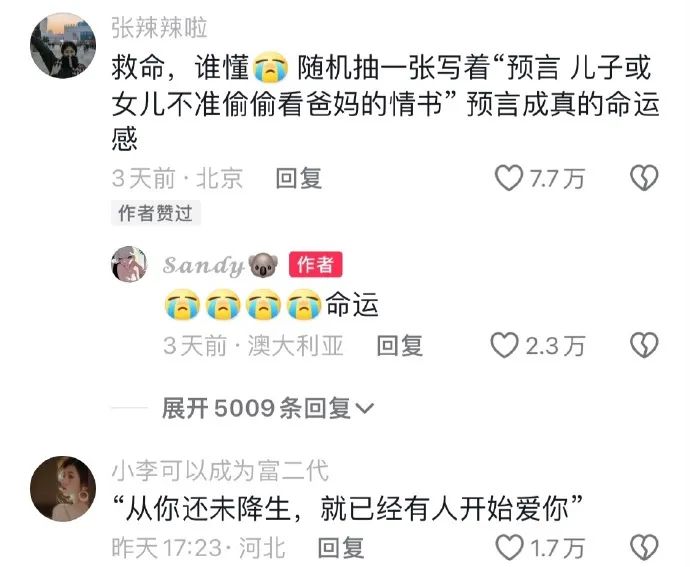Open Sandy's profile avatar
Viewport: 690px width, 567px height.
(x=129, y=264)
